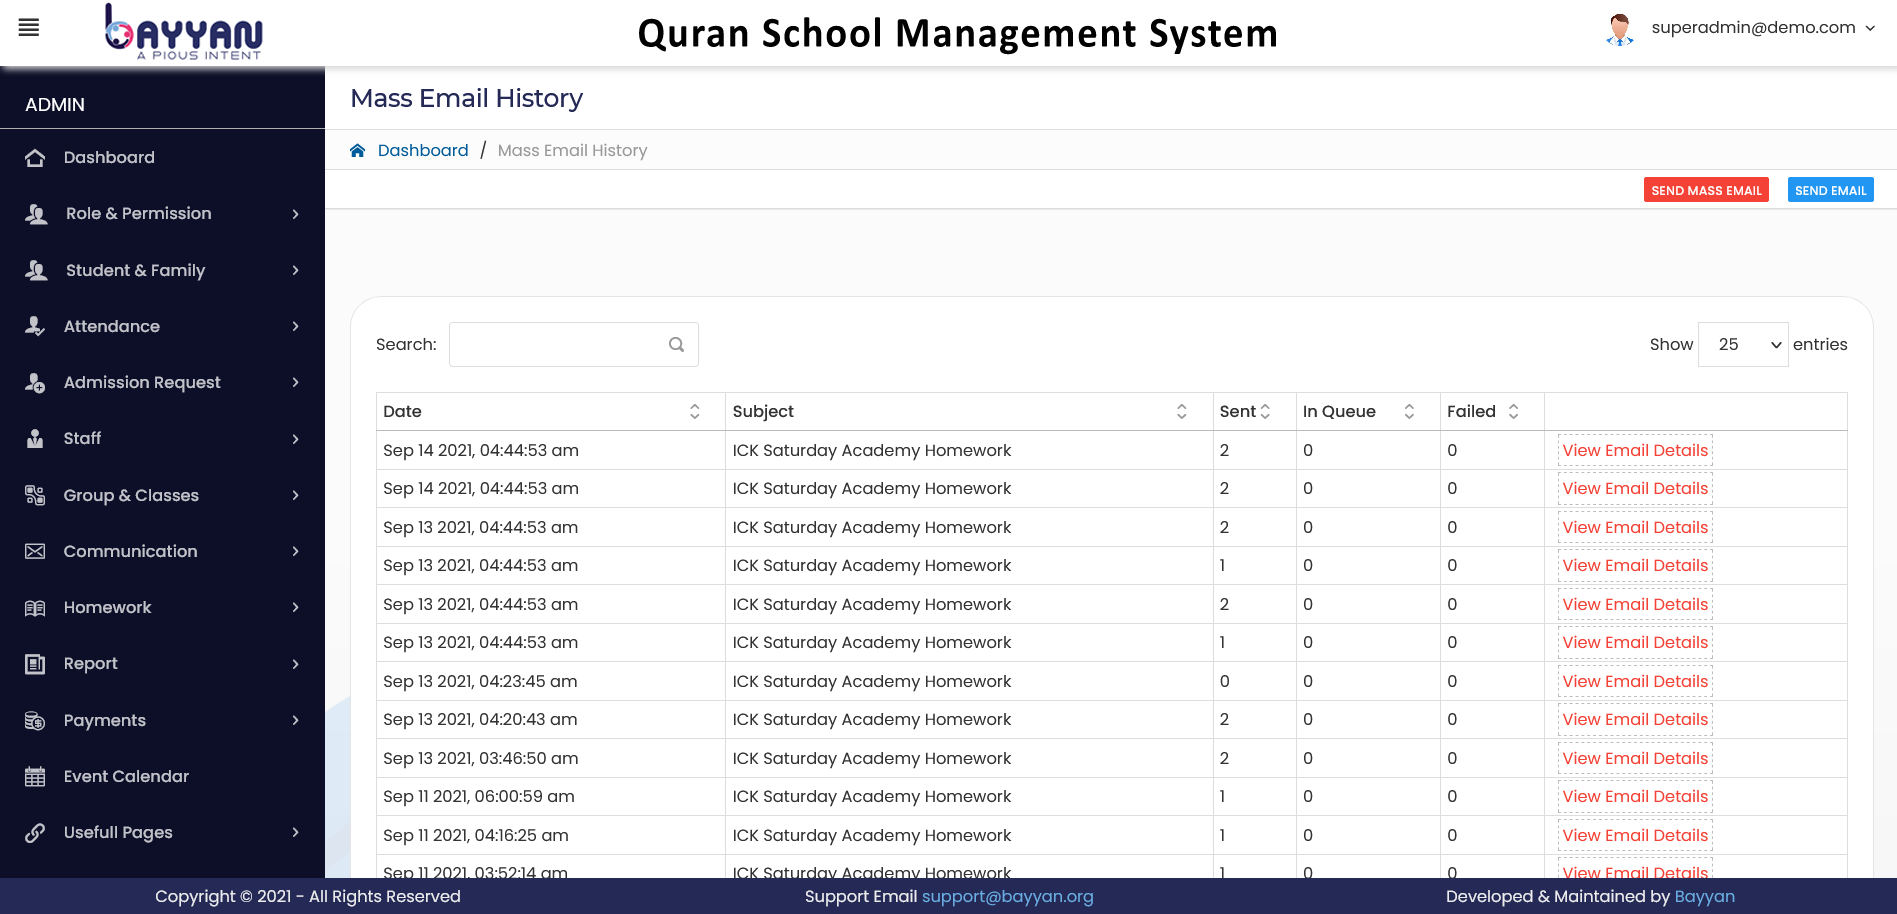View Email Details for Sep 13 03:46:50 am
This screenshot has height=914, width=1897.
coord(1635,758)
